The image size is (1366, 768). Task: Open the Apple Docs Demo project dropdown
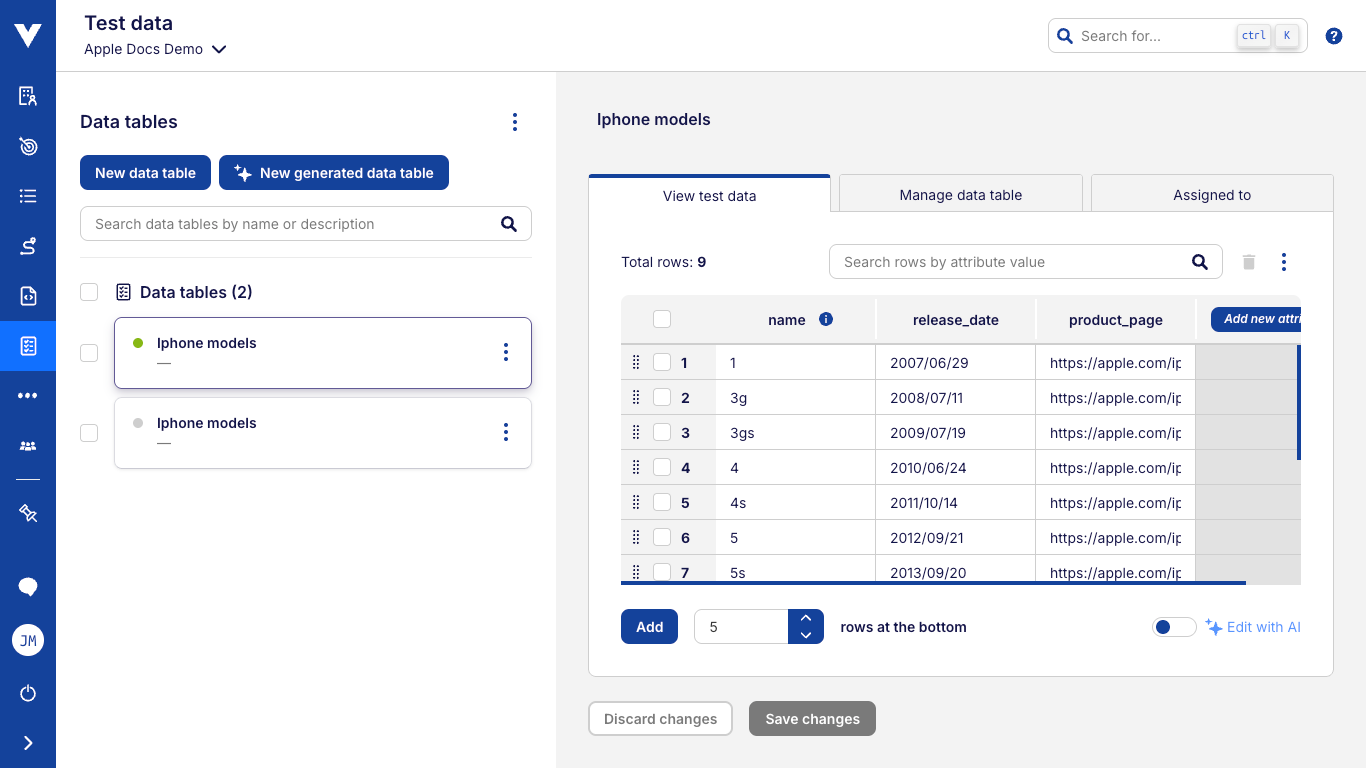pos(156,48)
